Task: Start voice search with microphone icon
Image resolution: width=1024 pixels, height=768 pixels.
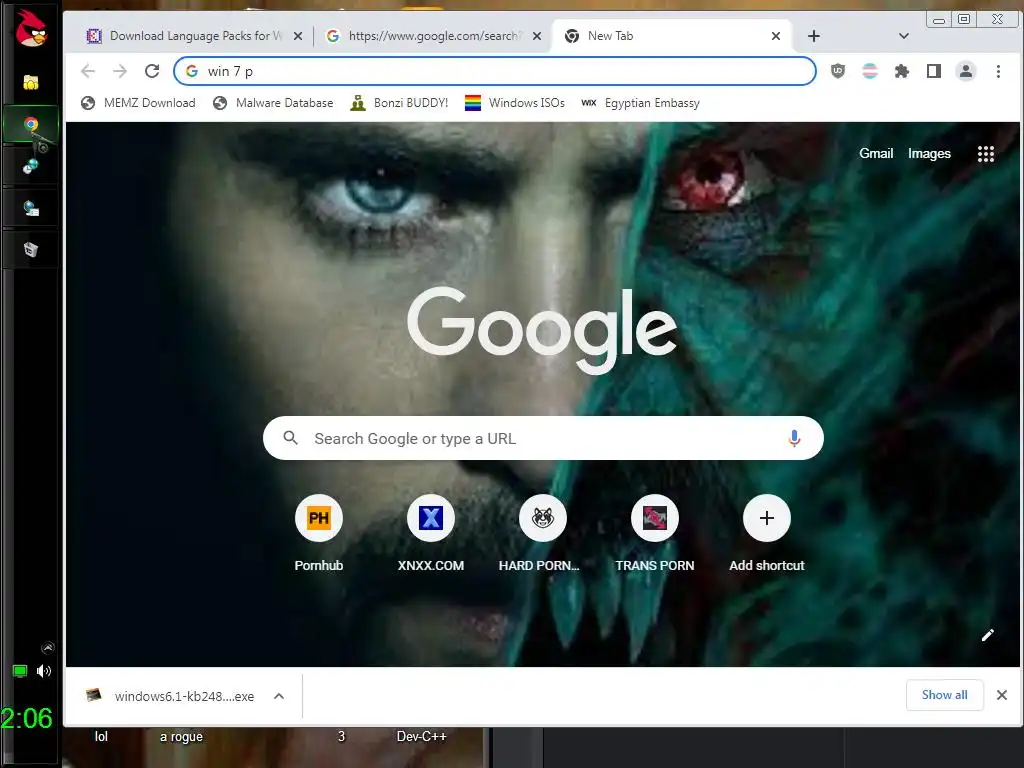Action: [x=794, y=438]
